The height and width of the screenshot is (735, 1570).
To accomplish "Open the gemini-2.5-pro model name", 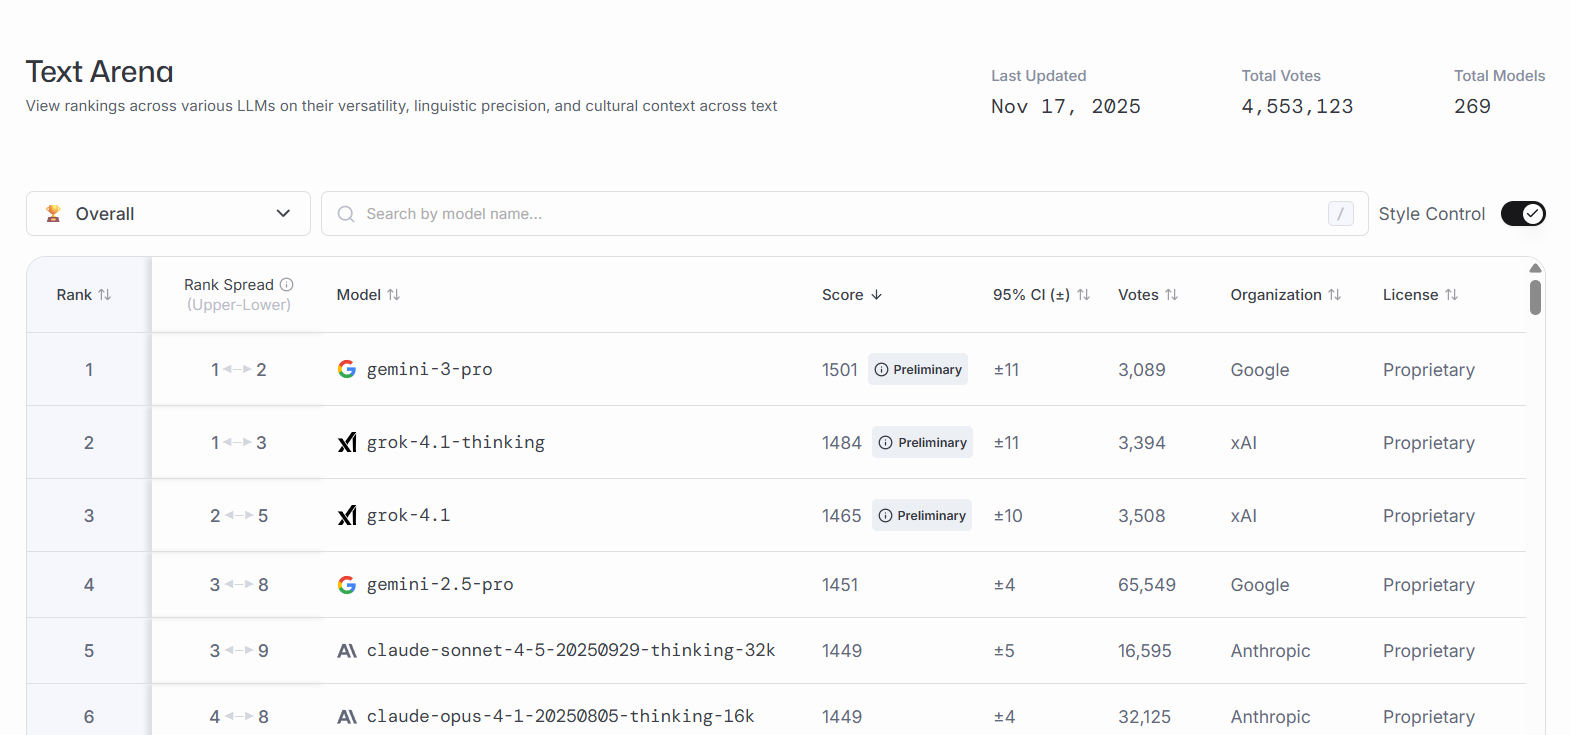I will click(x=440, y=585).
